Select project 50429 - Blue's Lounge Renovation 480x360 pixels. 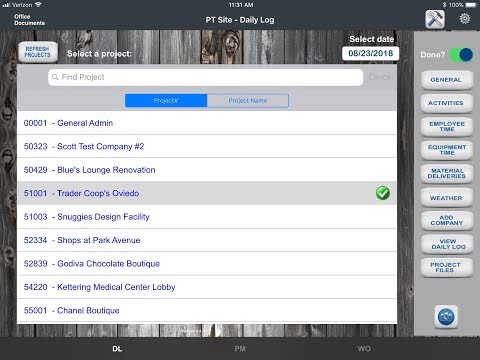[x=207, y=170]
